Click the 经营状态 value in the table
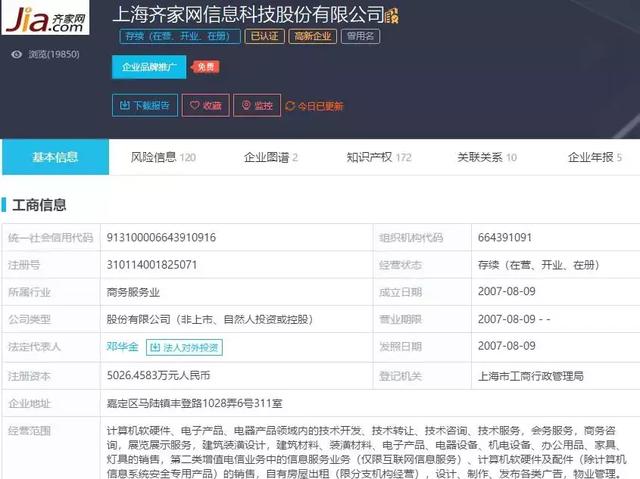640x479 pixels. (x=538, y=265)
